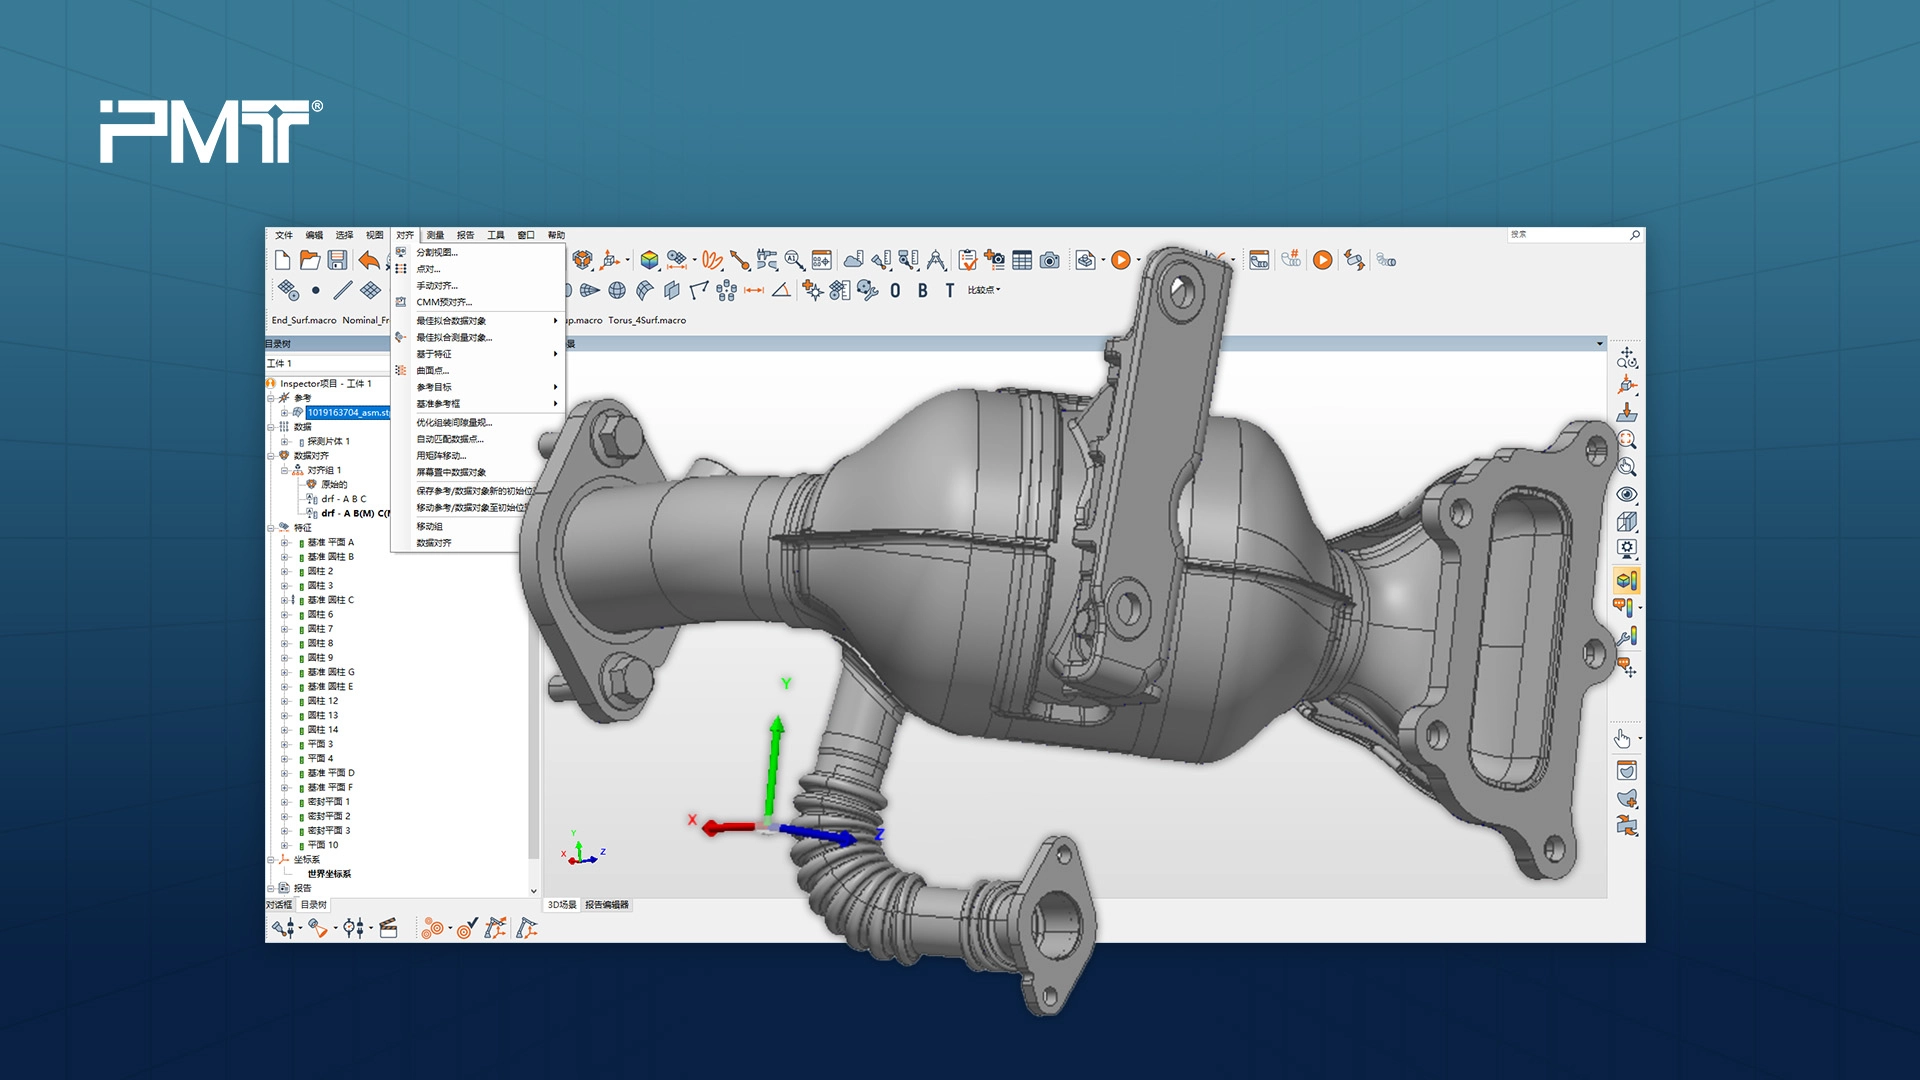Click the Torus_4Surf.macro macro button

[x=647, y=321]
